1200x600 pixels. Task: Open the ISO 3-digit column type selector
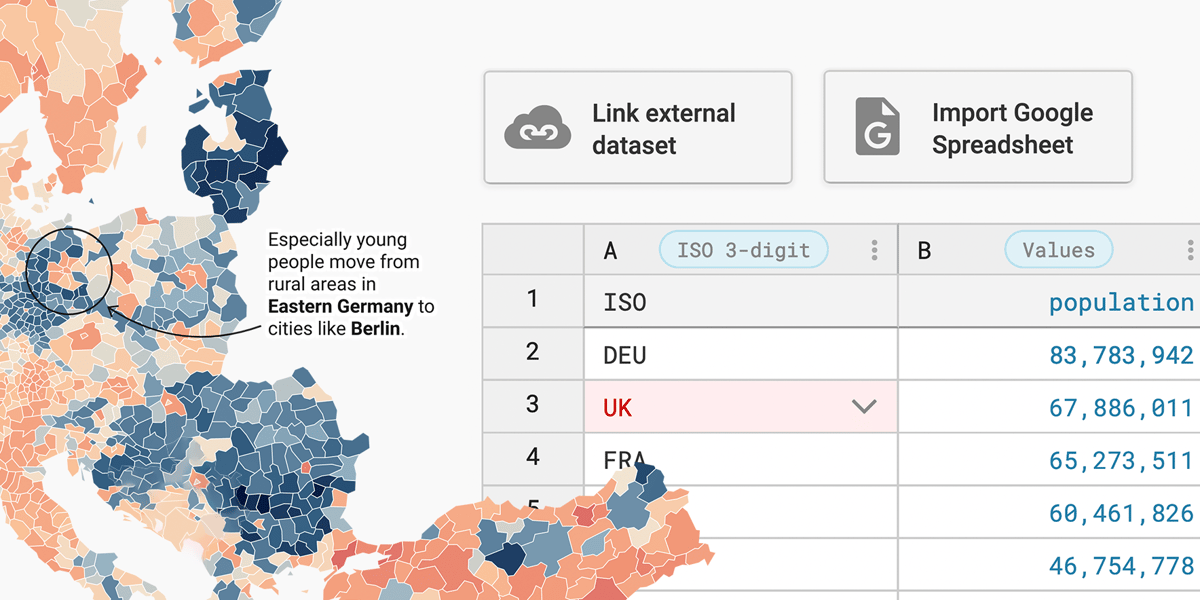coord(743,250)
